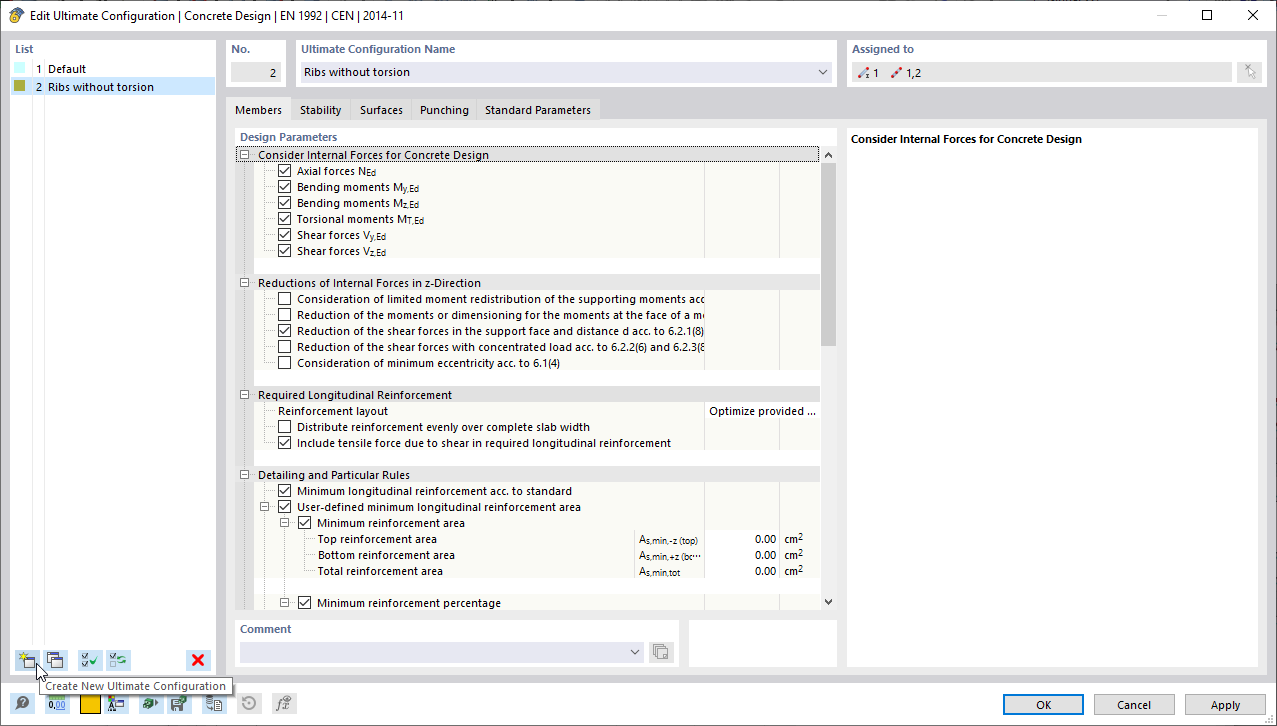The height and width of the screenshot is (726, 1277).
Task: Click the green load default settings icon
Action: tap(151, 704)
